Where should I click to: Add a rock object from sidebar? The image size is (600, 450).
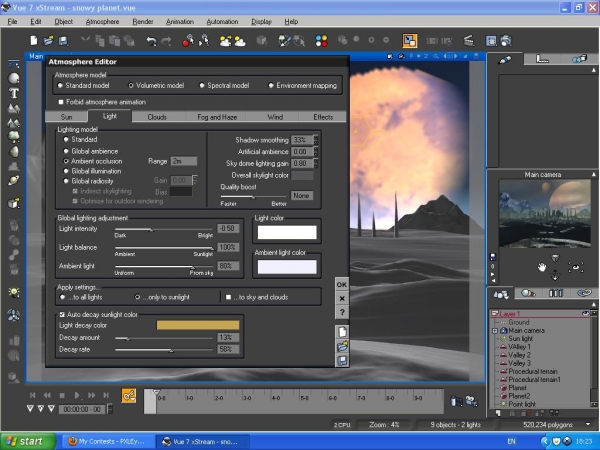(14, 152)
